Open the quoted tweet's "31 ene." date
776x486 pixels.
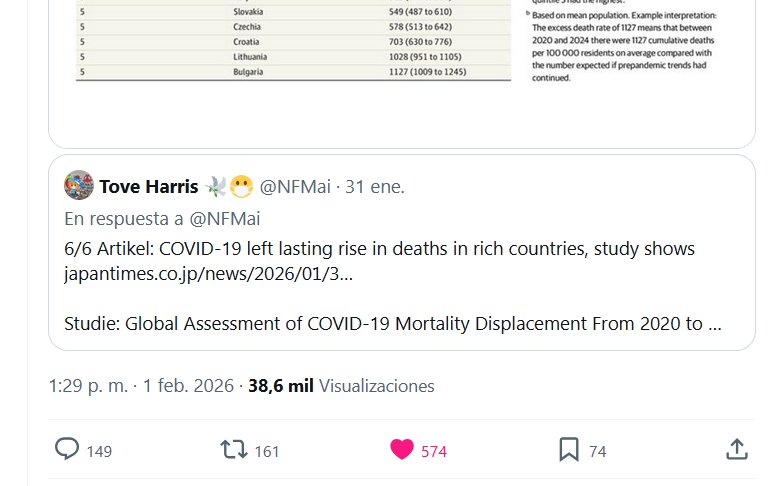375,187
